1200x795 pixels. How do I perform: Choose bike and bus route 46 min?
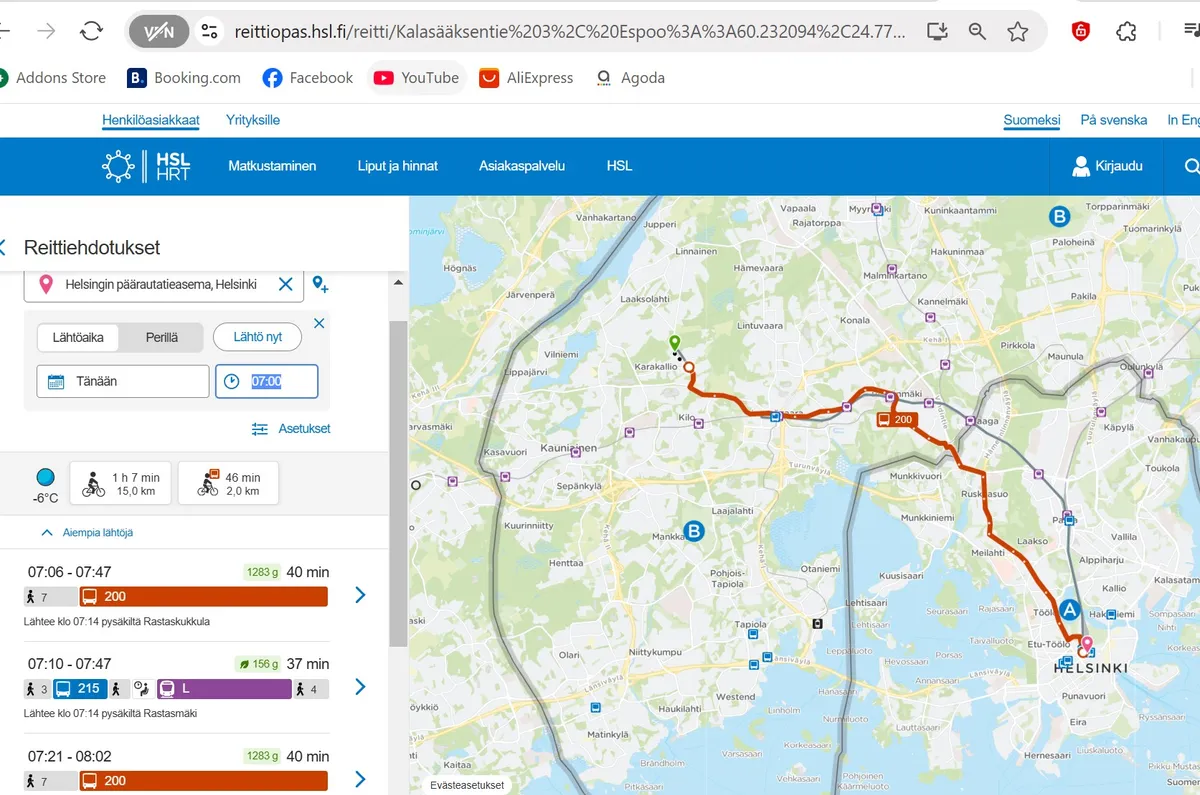228,484
